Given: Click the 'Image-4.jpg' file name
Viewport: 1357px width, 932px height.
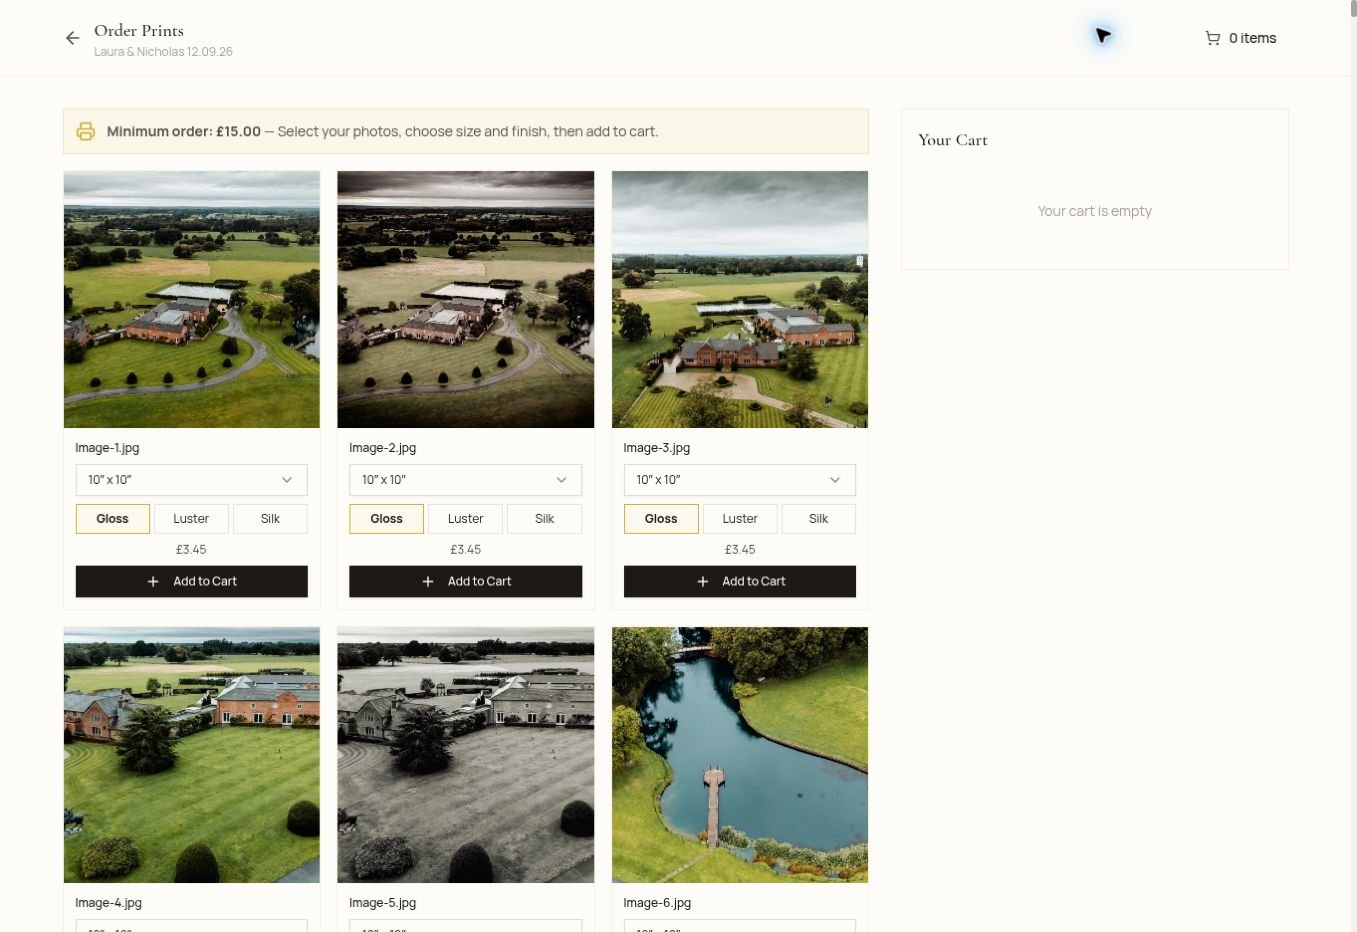Looking at the screenshot, I should click(108, 903).
